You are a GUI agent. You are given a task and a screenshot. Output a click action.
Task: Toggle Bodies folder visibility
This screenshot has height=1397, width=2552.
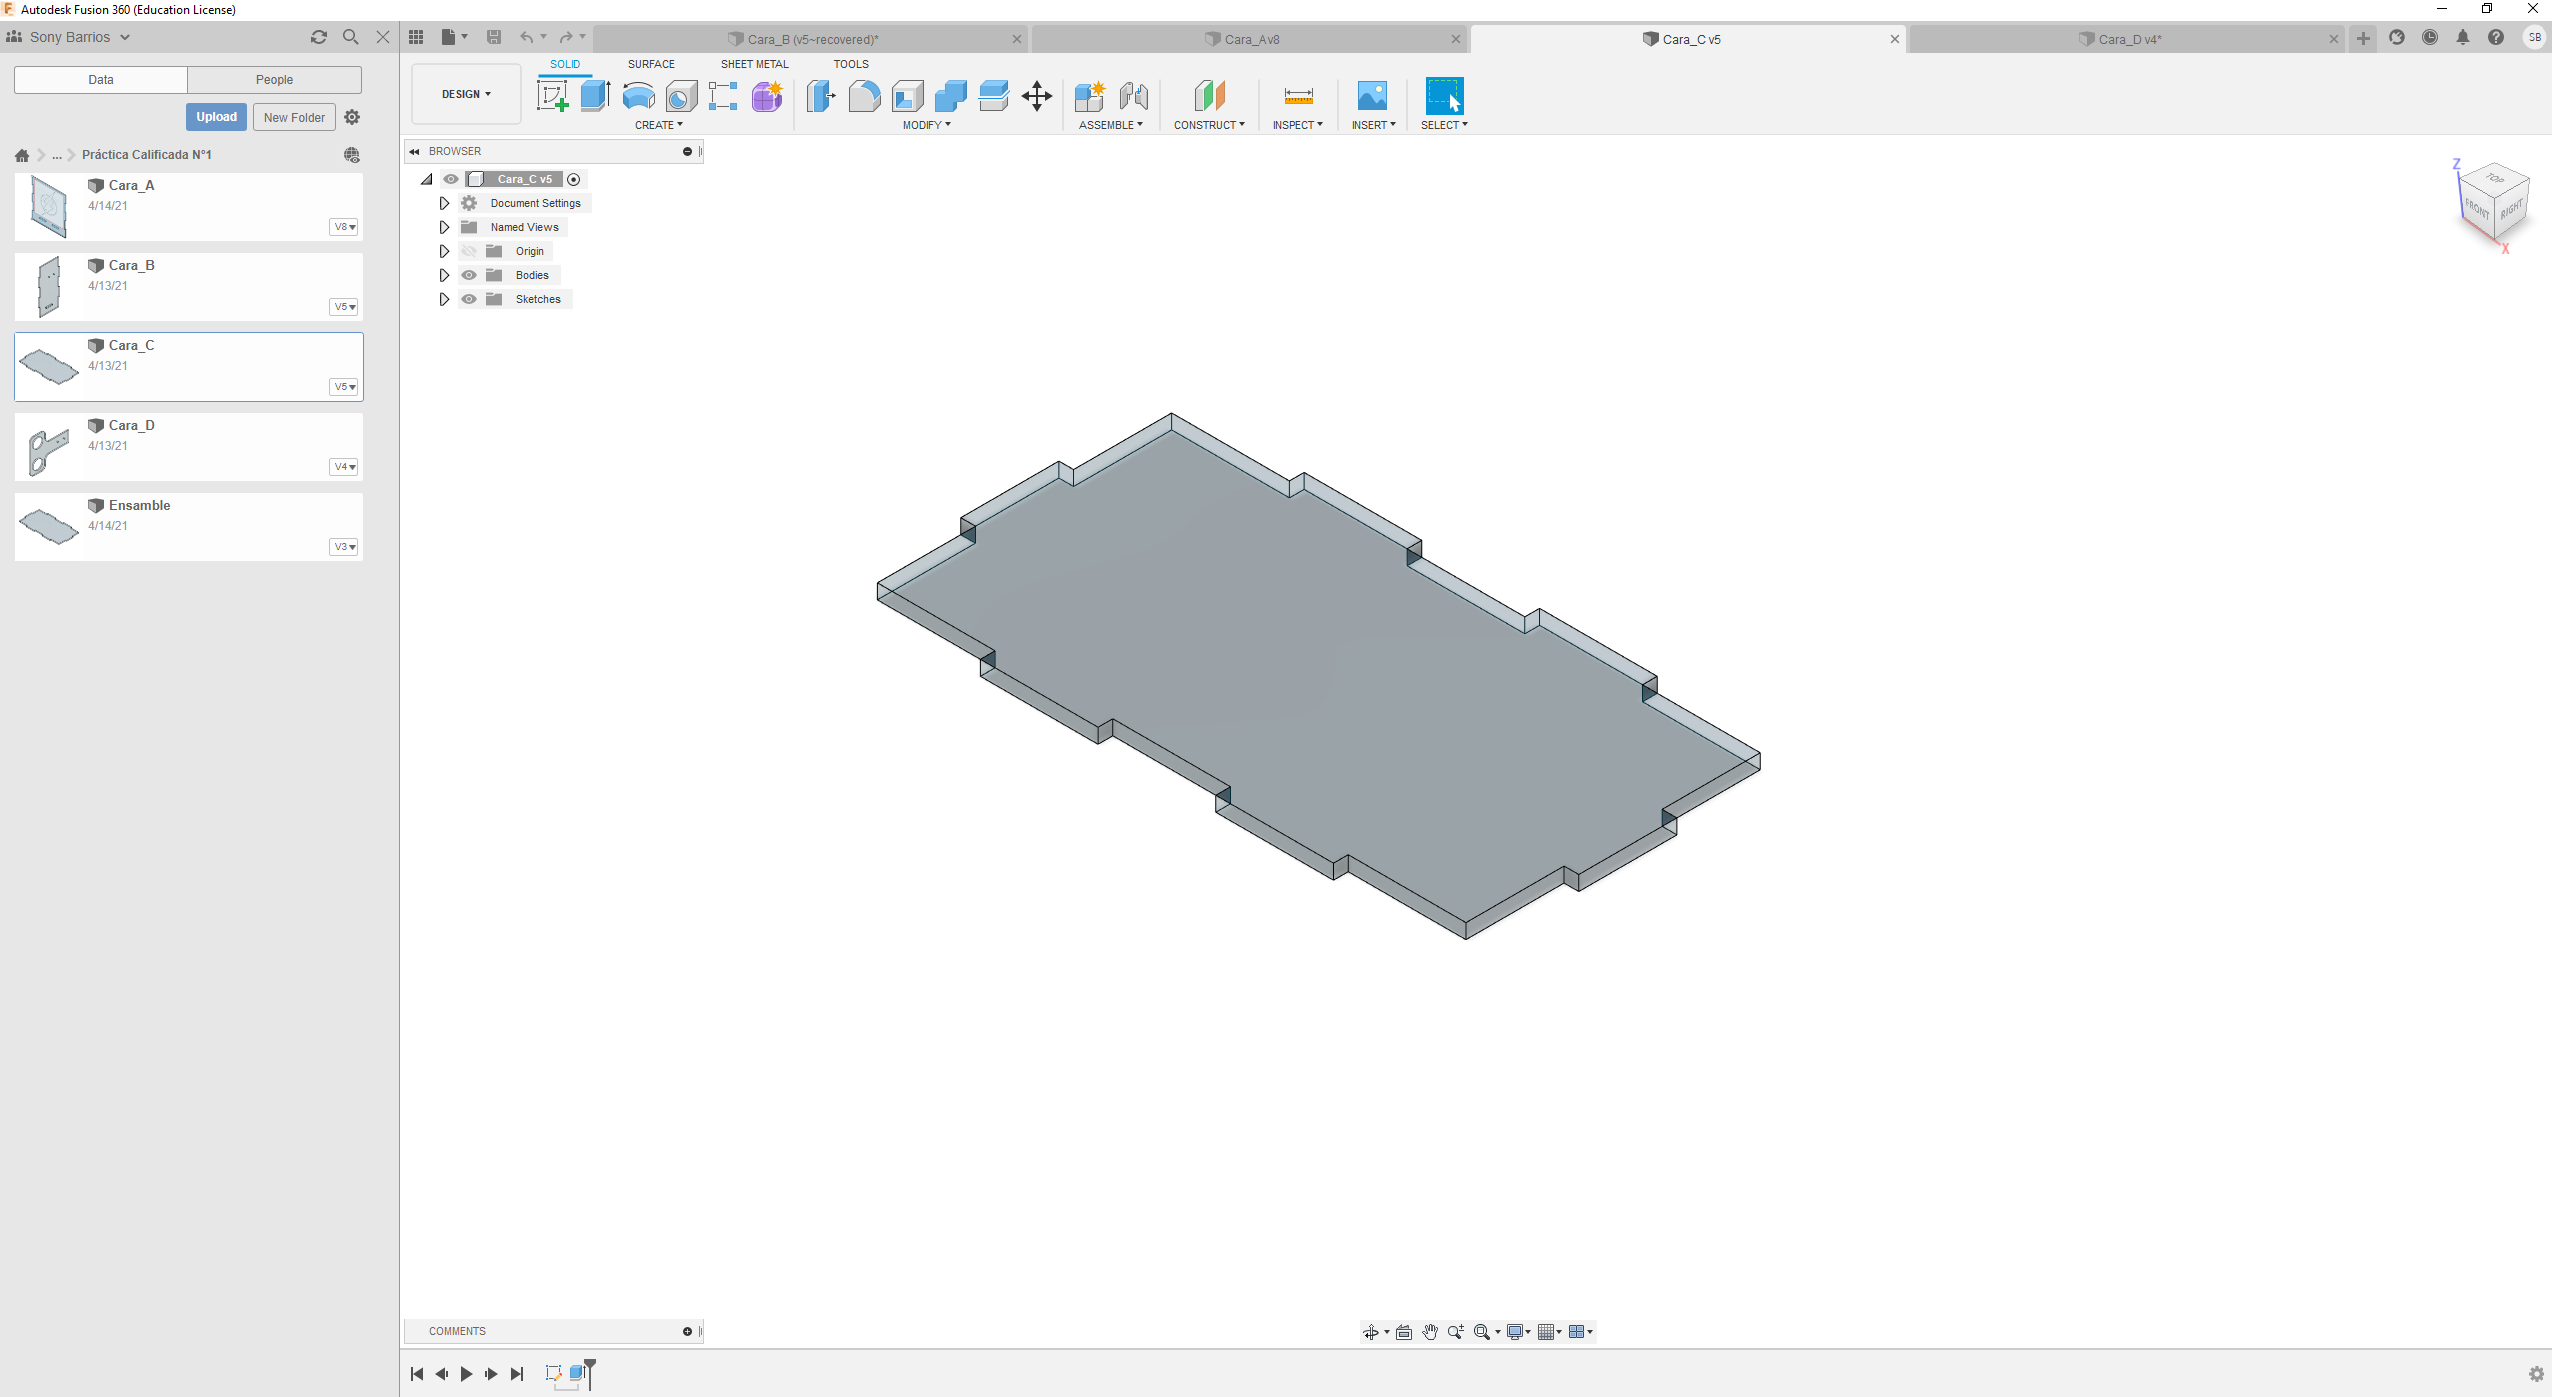click(469, 275)
